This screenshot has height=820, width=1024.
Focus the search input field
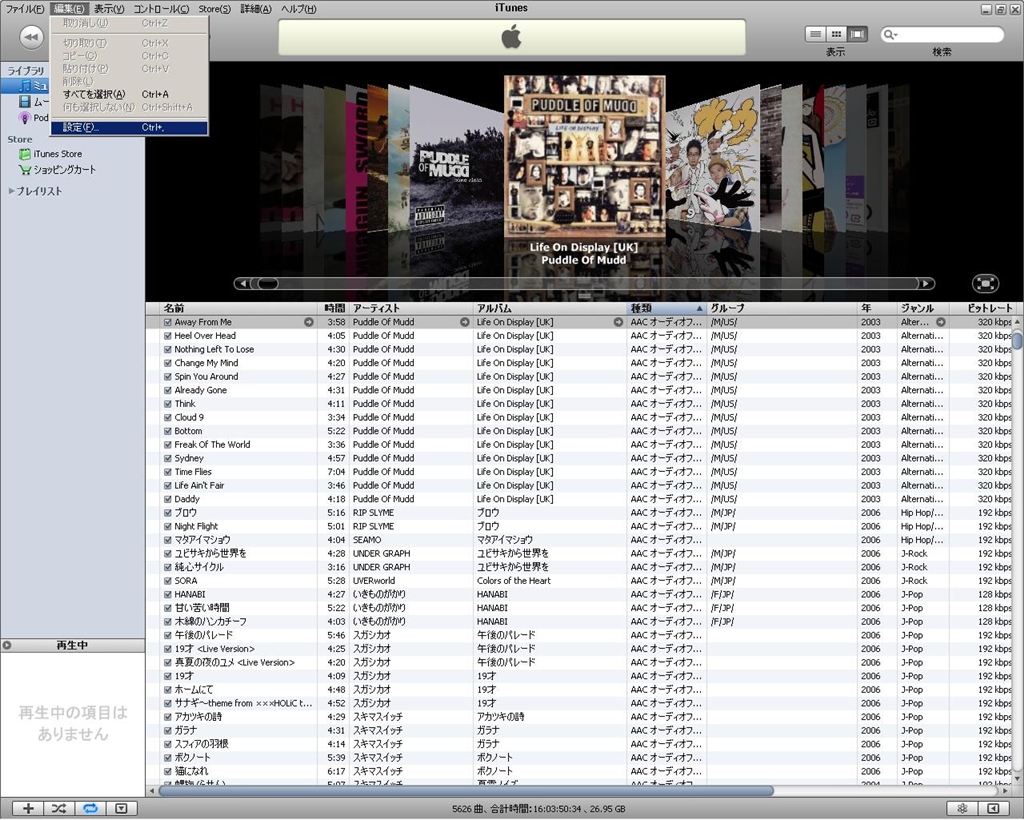(x=950, y=35)
